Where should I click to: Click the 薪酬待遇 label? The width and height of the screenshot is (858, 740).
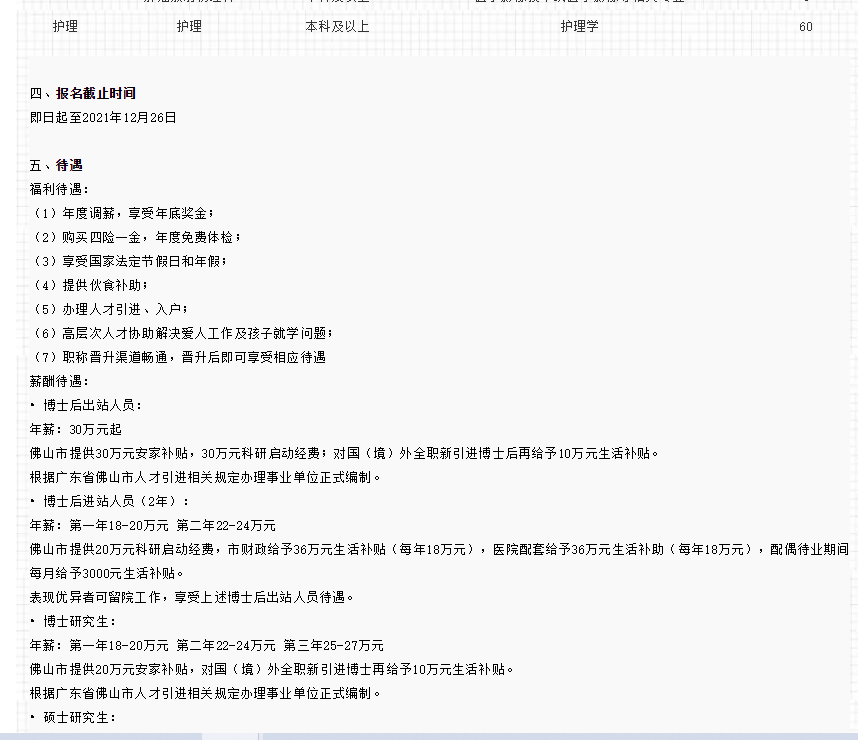point(59,381)
